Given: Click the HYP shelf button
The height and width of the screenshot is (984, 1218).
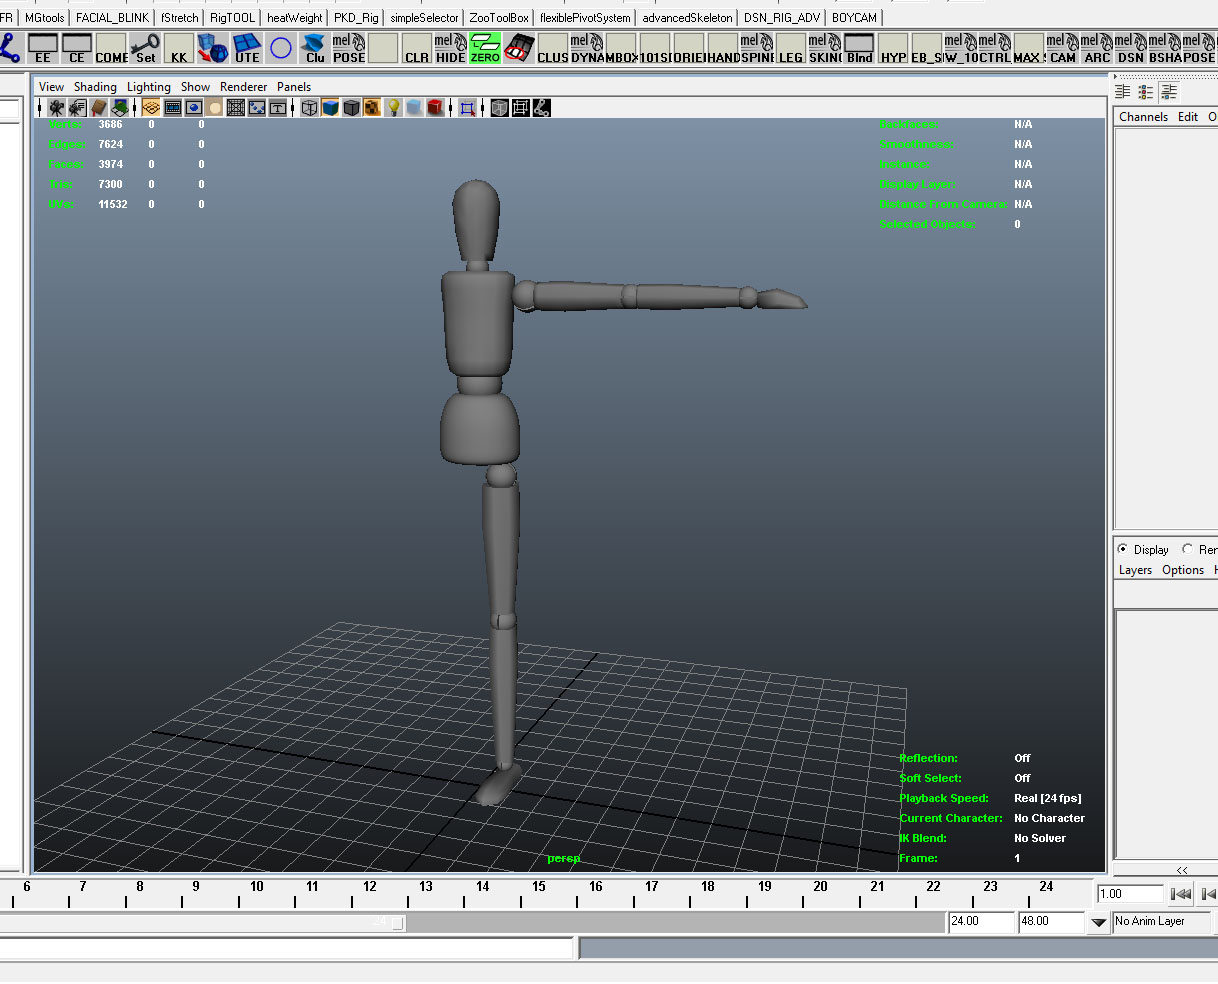Looking at the screenshot, I should 893,48.
